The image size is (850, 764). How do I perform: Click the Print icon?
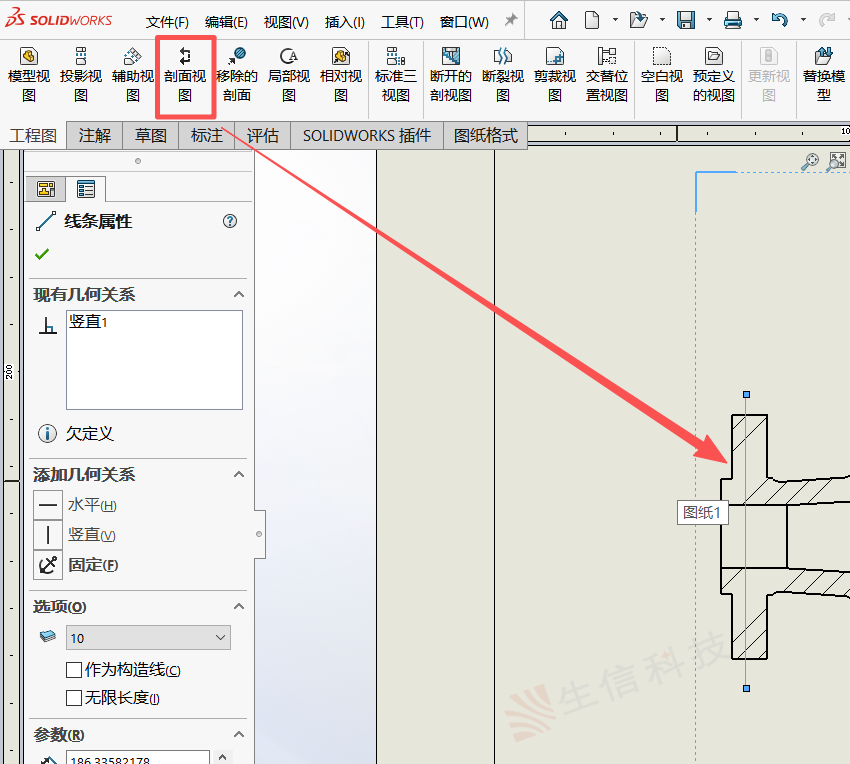tap(733, 20)
